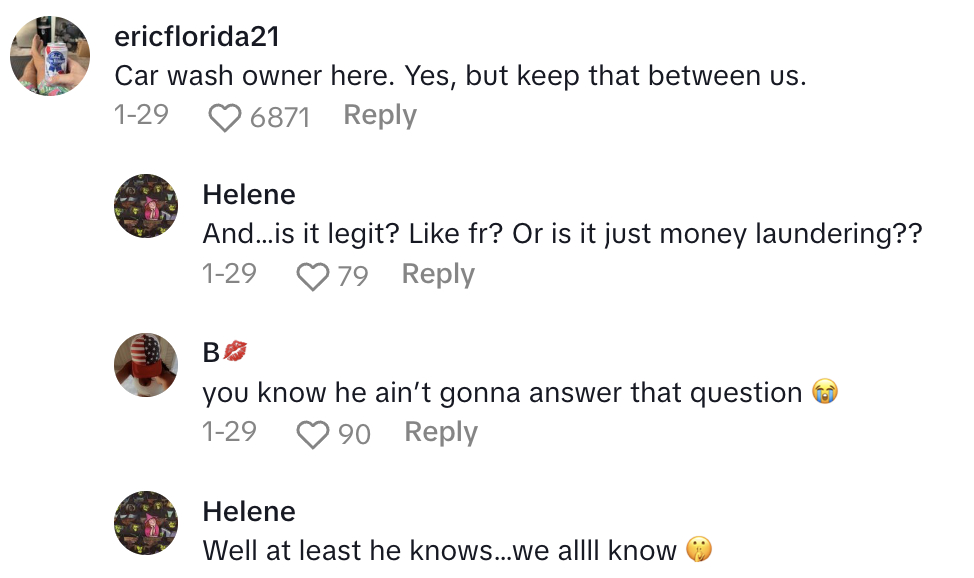Visit the ericflorida21 username link
Image resolution: width=974 pixels, height=578 pixels.
(196, 37)
